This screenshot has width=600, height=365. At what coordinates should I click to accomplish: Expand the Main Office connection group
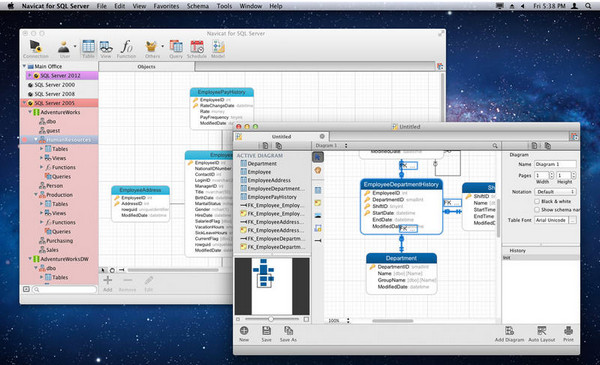point(24,66)
